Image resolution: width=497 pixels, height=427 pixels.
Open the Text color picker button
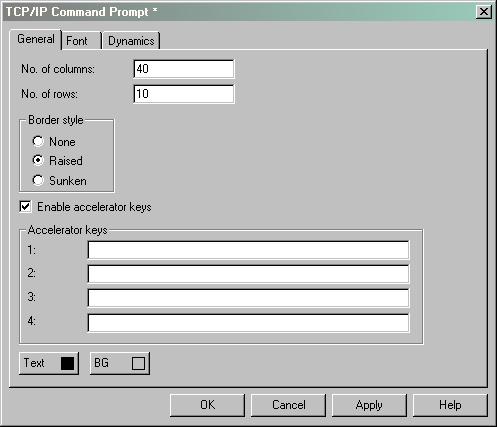click(49, 363)
